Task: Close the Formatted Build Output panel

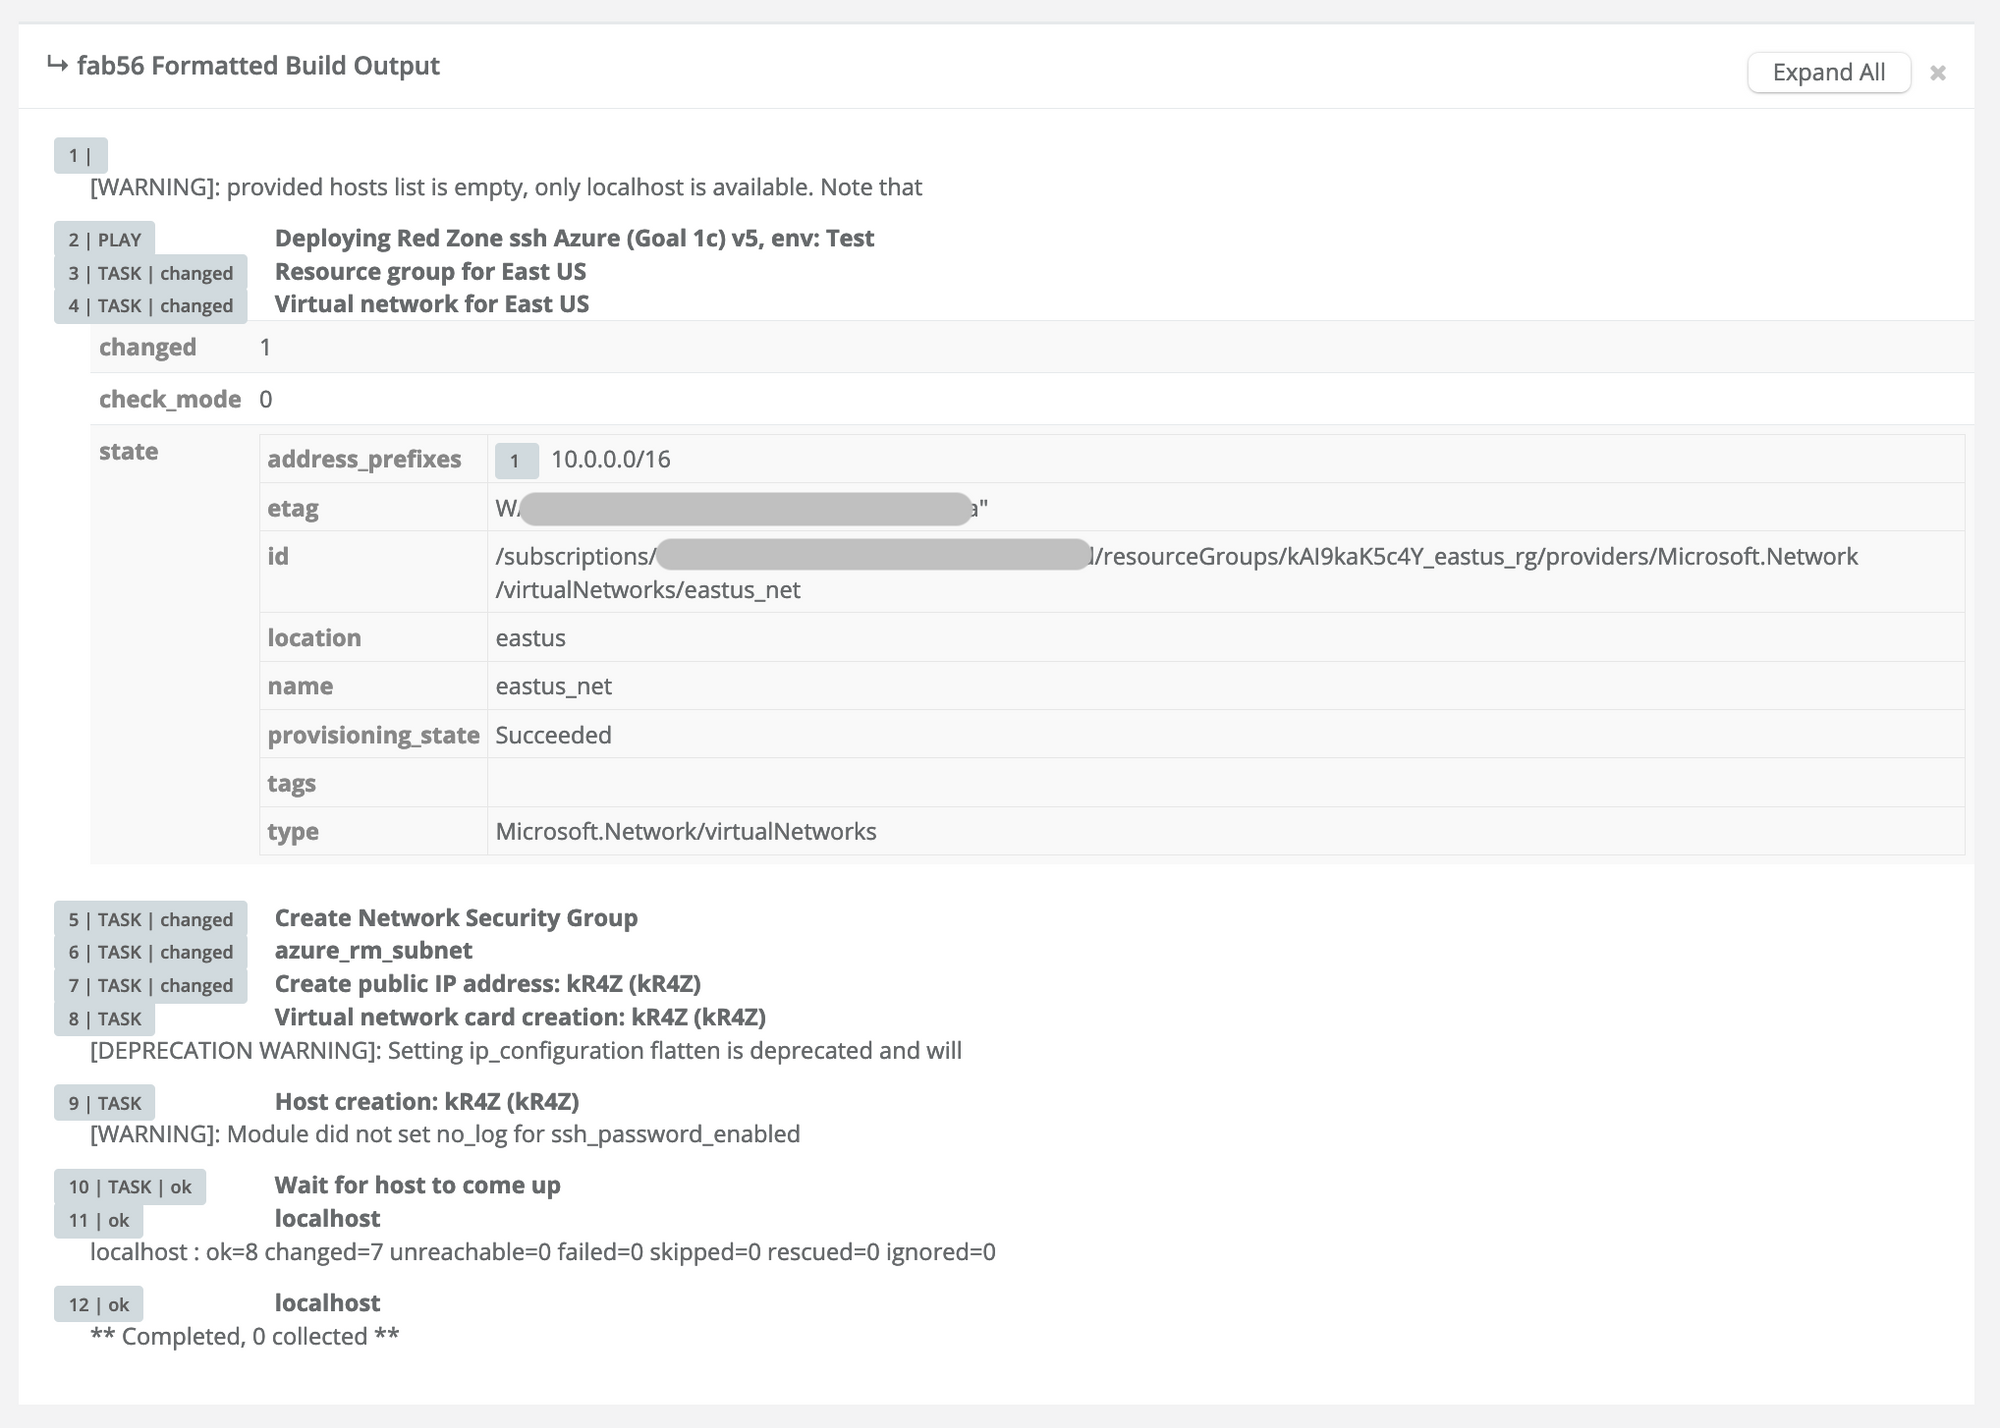Action: point(1937,73)
